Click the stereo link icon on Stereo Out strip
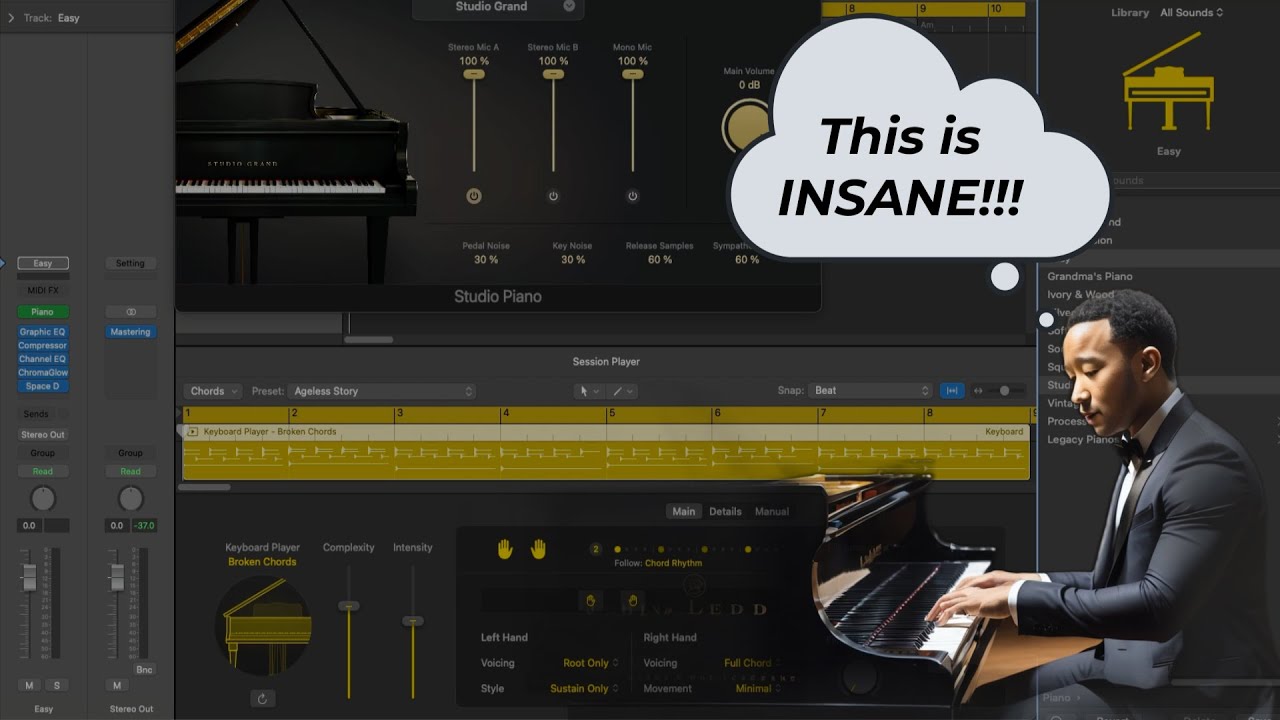 coord(130,312)
